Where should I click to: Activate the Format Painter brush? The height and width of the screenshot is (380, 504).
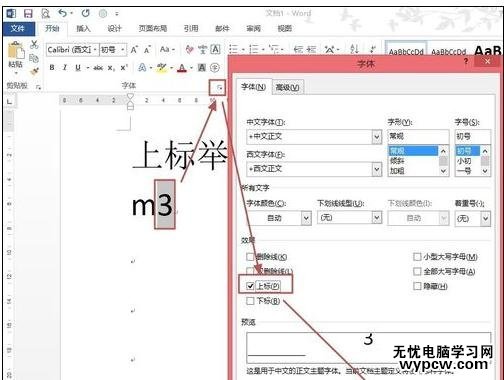[34, 71]
